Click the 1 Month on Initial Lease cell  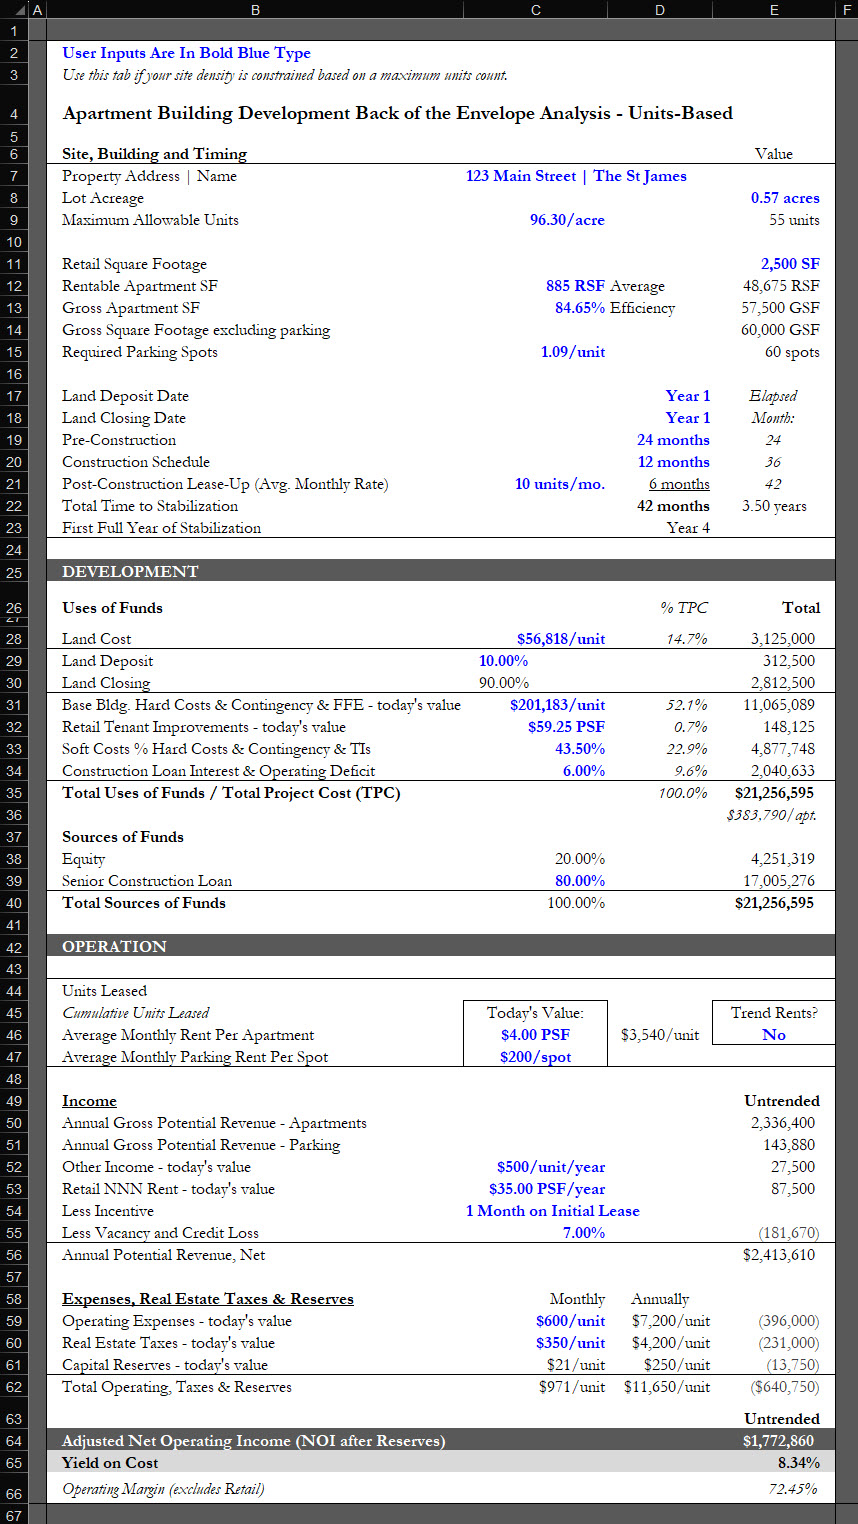click(552, 1211)
